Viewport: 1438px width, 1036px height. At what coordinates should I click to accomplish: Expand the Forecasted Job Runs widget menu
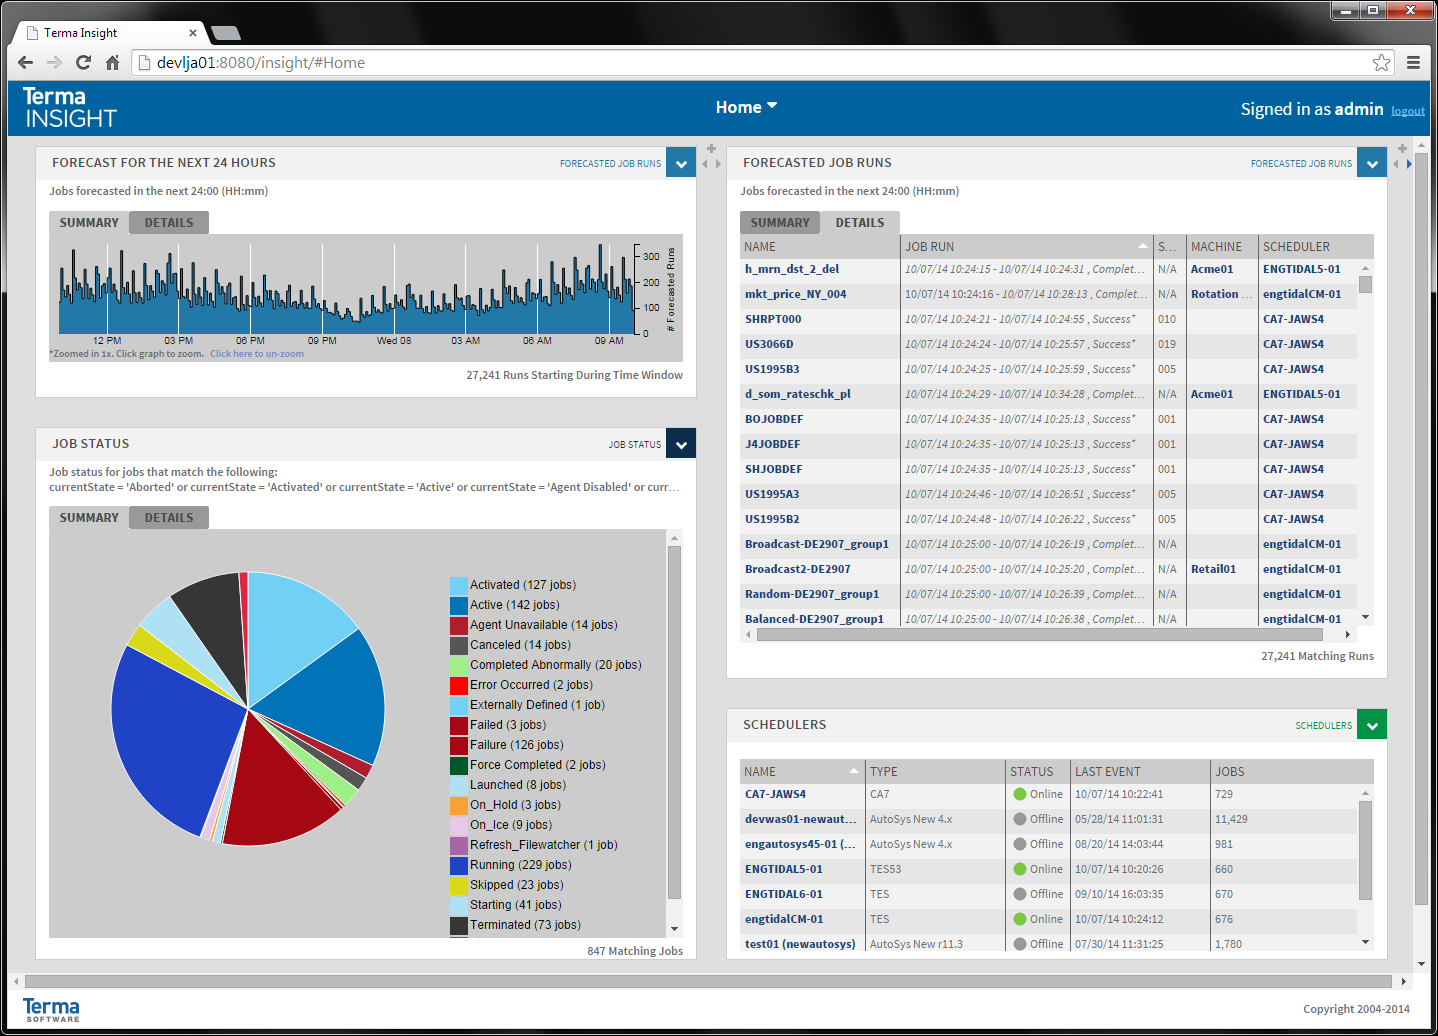(x=1372, y=163)
